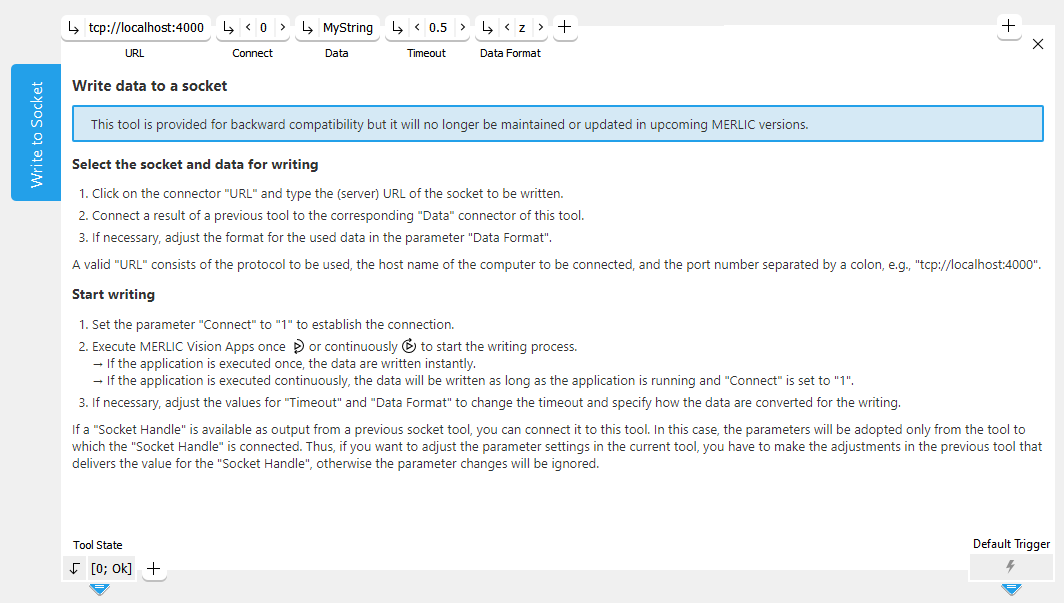Click the URL field tcp://localhost:4000
The height and width of the screenshot is (603, 1064).
(x=146, y=28)
